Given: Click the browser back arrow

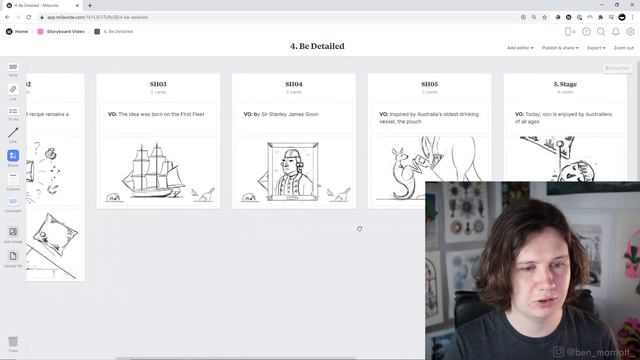Looking at the screenshot, I should pyautogui.click(x=7, y=17).
